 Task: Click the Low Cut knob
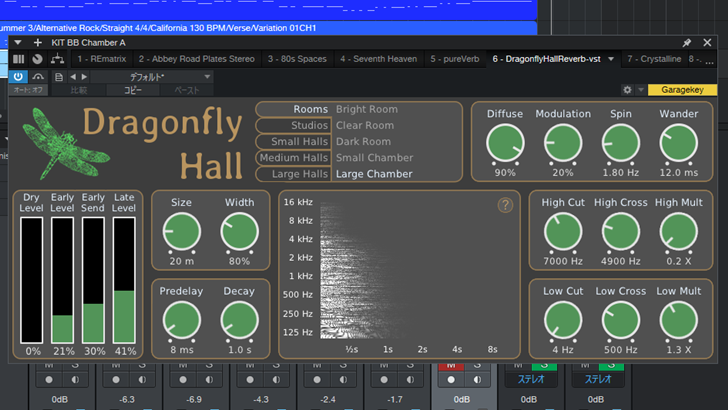(x=563, y=320)
